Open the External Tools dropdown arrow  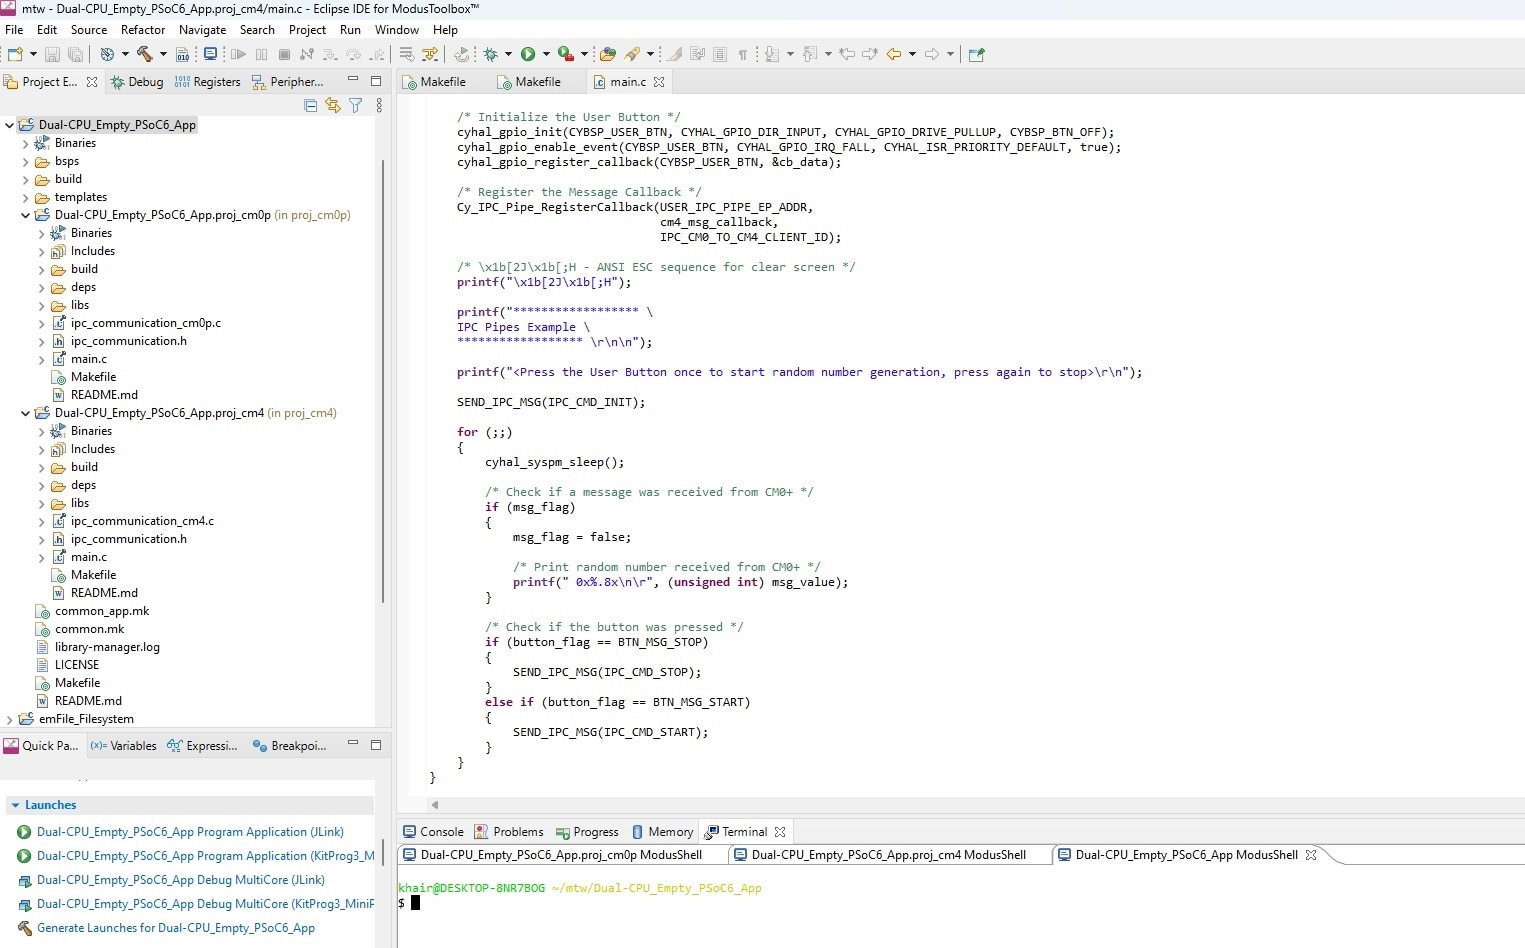(x=584, y=54)
